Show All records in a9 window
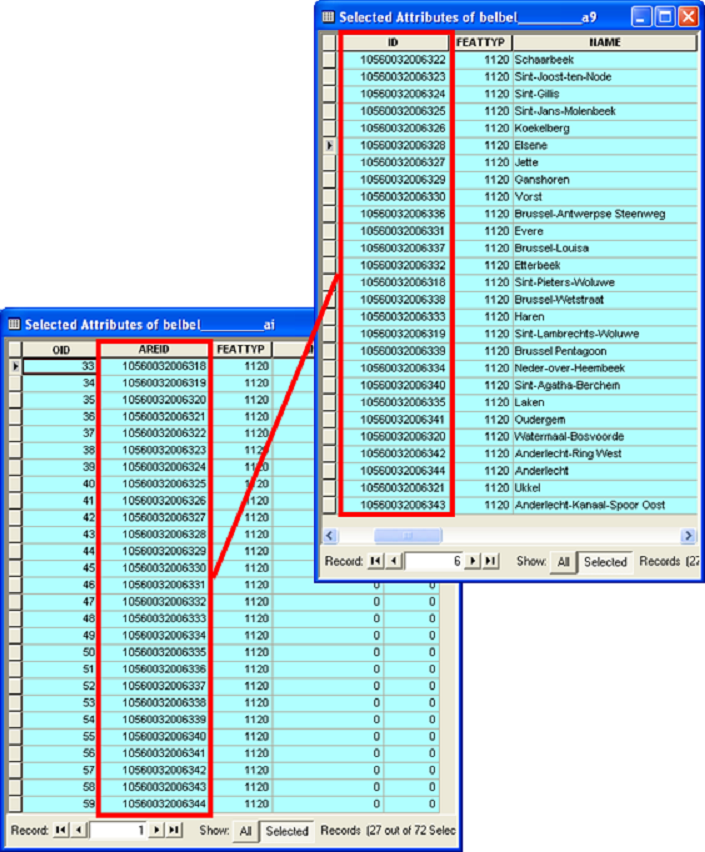This screenshot has width=705, height=852. coord(563,561)
